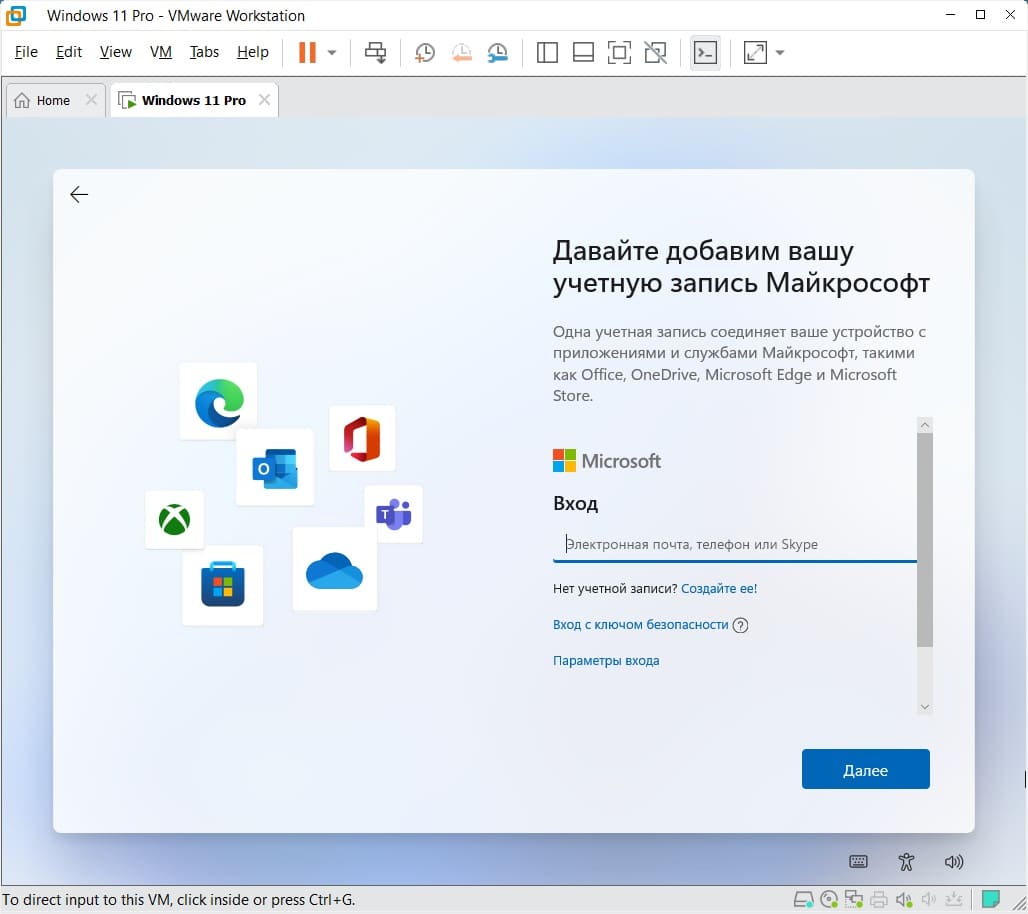The width and height of the screenshot is (1028, 914).
Task: Send Ctrl+Alt+Del to the virtual machine
Action: pyautogui.click(x=376, y=52)
